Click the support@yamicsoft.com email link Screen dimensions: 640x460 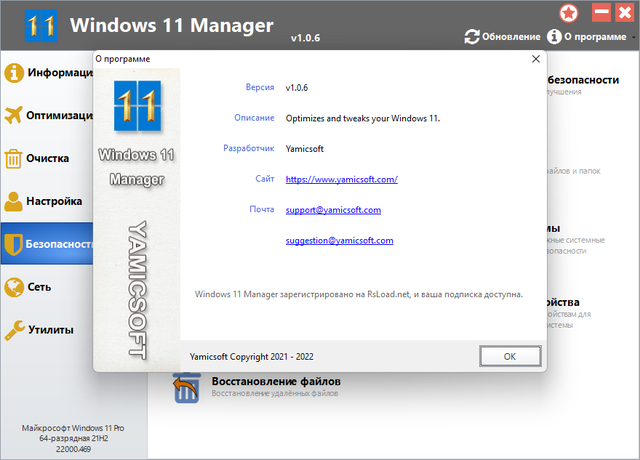(333, 210)
